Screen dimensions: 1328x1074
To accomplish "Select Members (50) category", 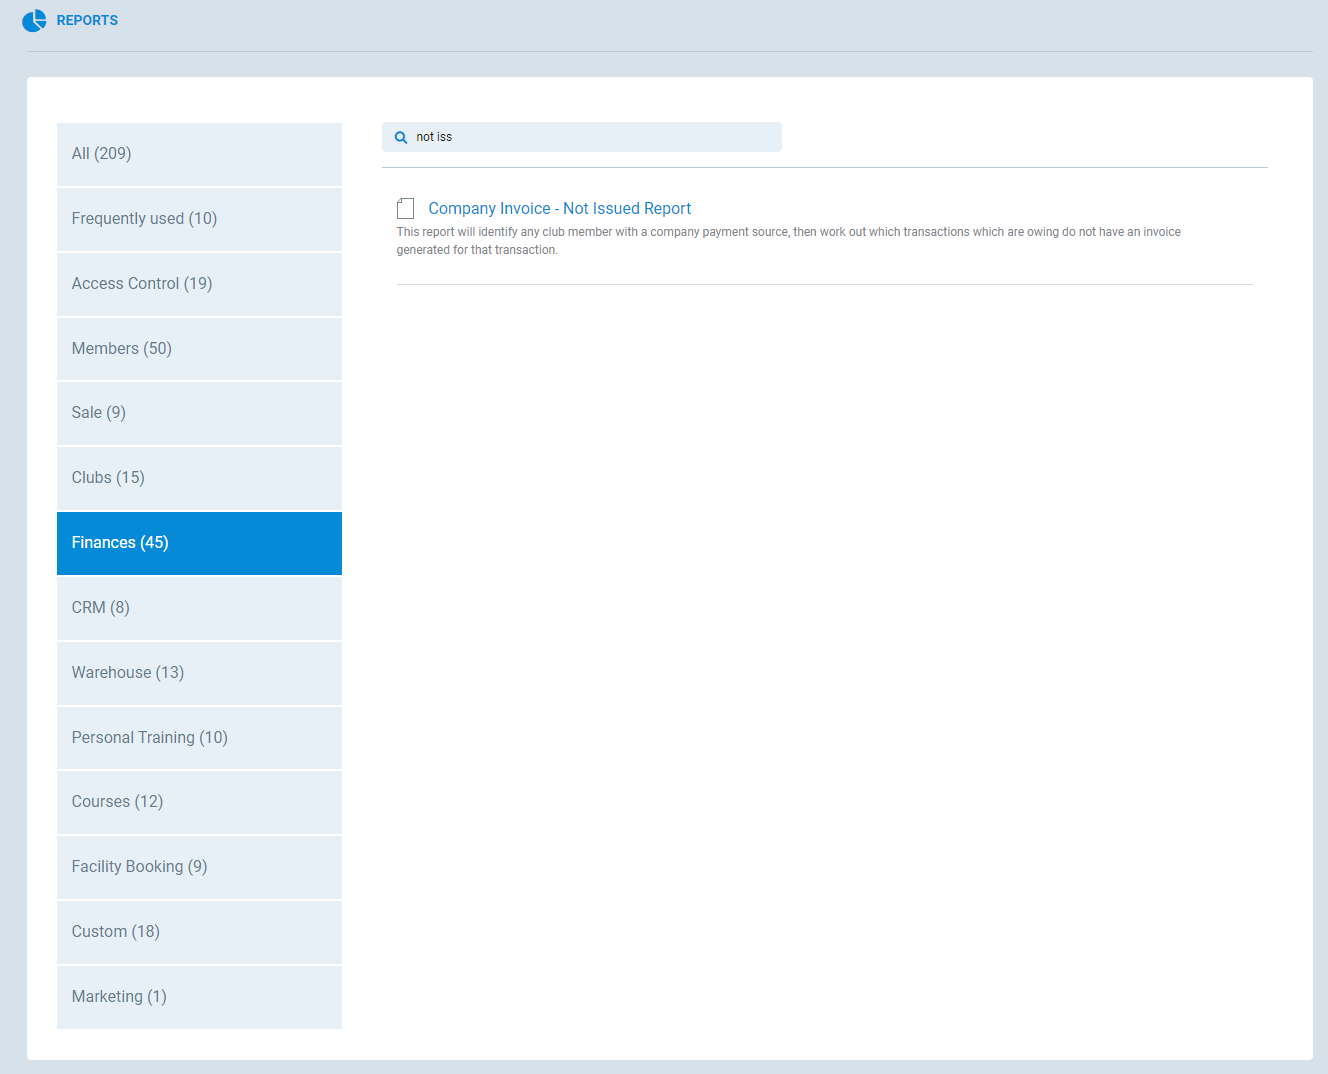I will click(x=199, y=349).
